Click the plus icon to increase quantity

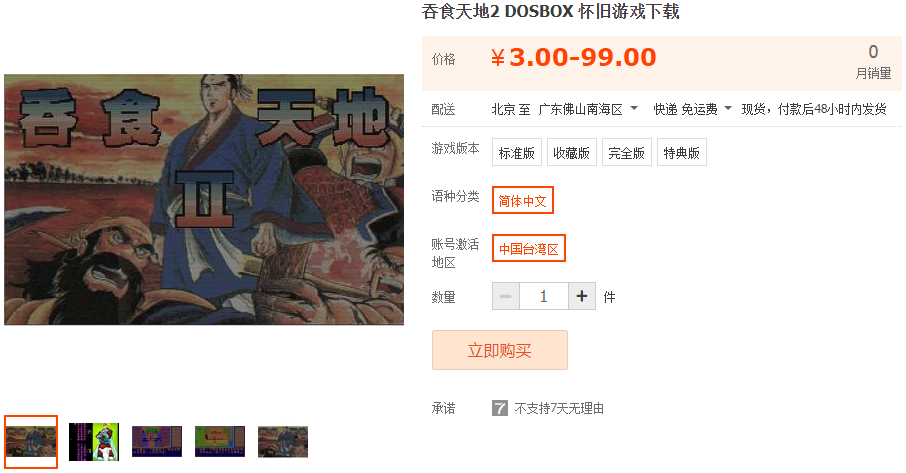(582, 296)
